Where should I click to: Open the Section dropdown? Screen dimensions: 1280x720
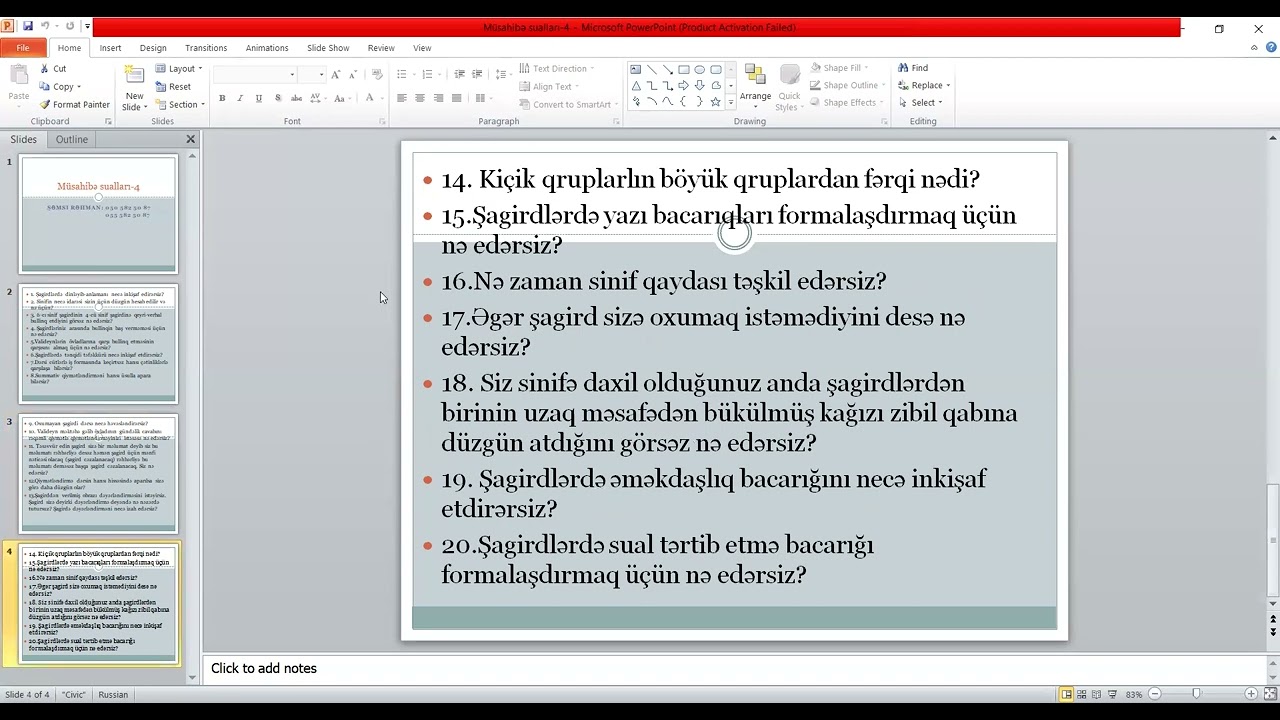pos(180,104)
